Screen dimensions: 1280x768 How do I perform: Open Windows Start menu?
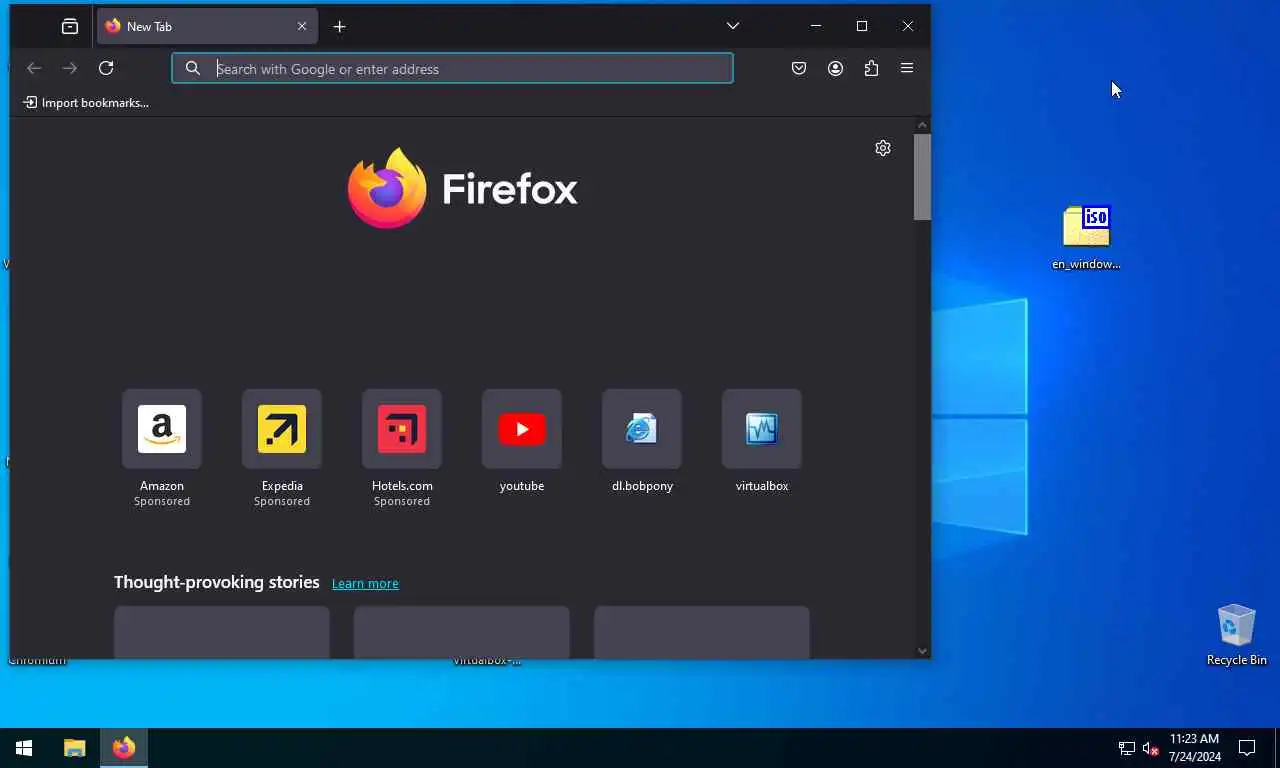[x=24, y=748]
